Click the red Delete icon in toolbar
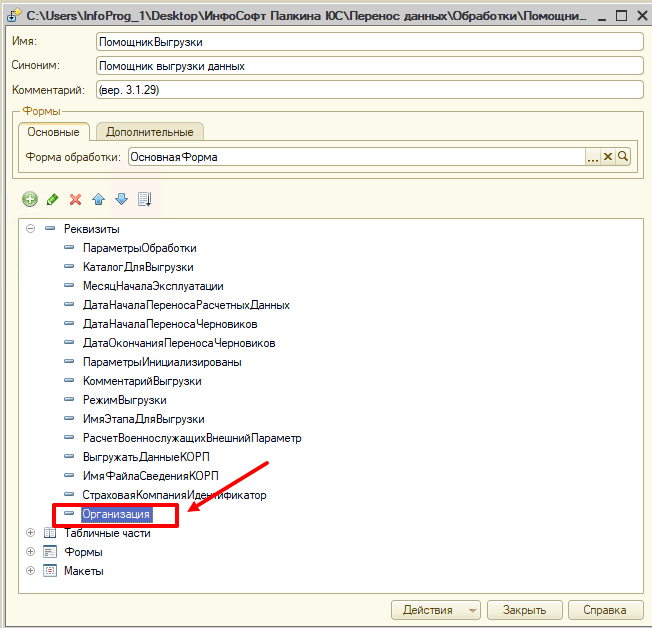Viewport: 652px width, 628px height. point(75,199)
